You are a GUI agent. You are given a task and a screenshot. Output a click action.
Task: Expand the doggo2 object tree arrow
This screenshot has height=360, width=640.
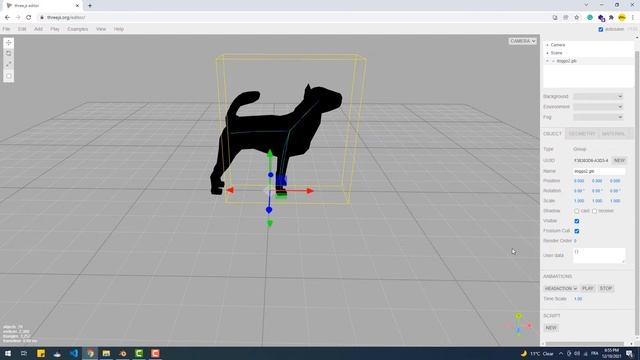tap(547, 61)
